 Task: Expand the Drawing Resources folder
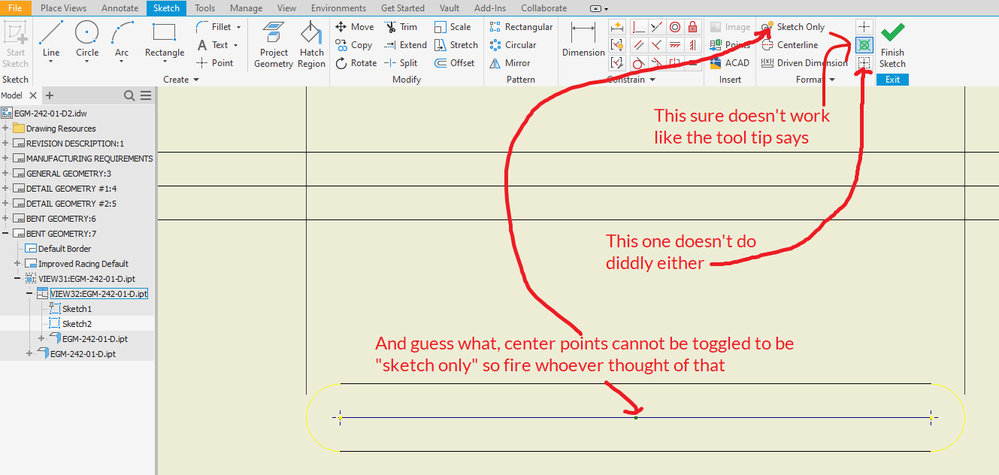click(6, 129)
